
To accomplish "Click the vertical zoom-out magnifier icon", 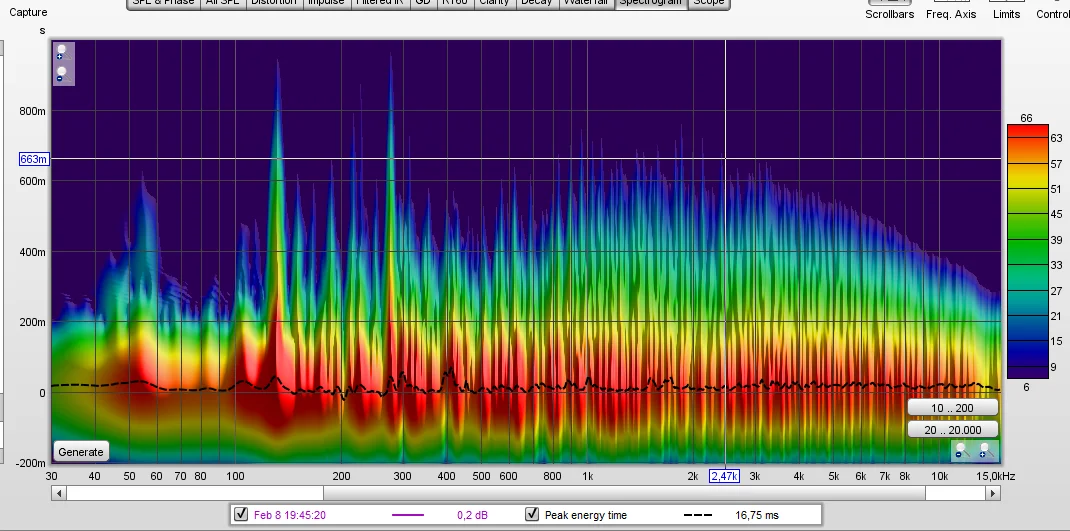I will (62, 74).
